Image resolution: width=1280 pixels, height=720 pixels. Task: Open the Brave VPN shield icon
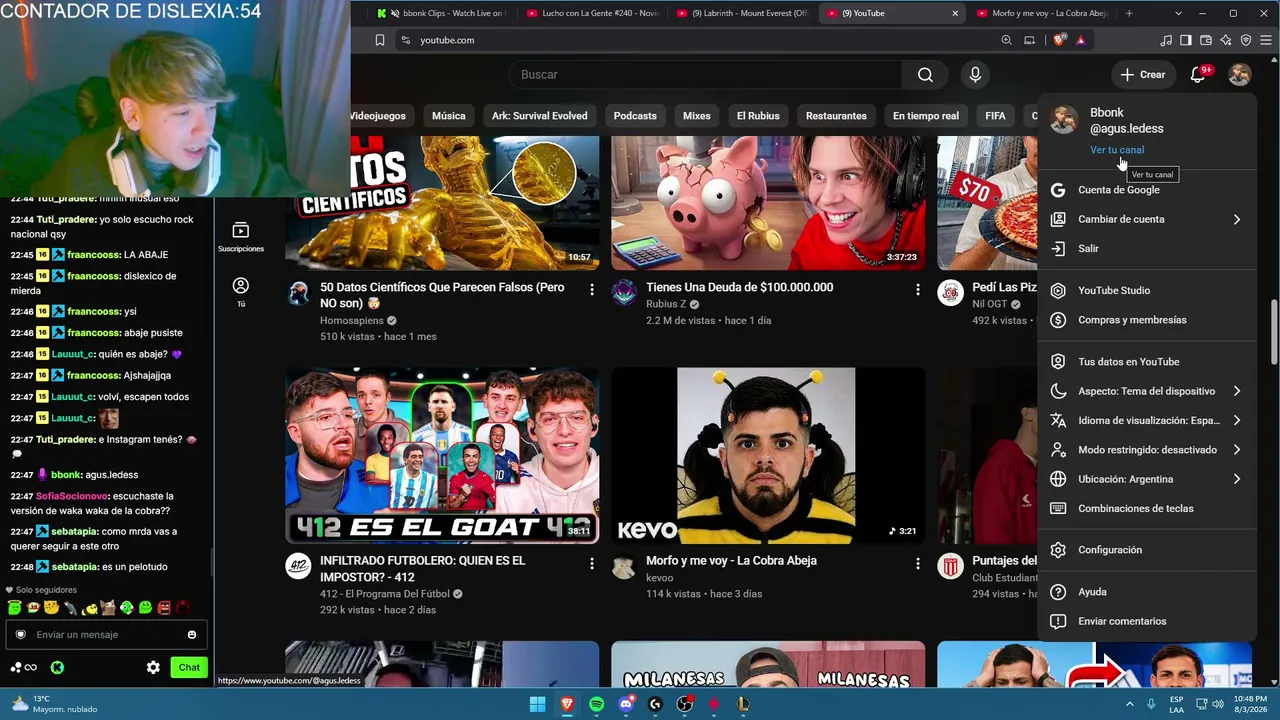pyautogui.click(x=1246, y=40)
